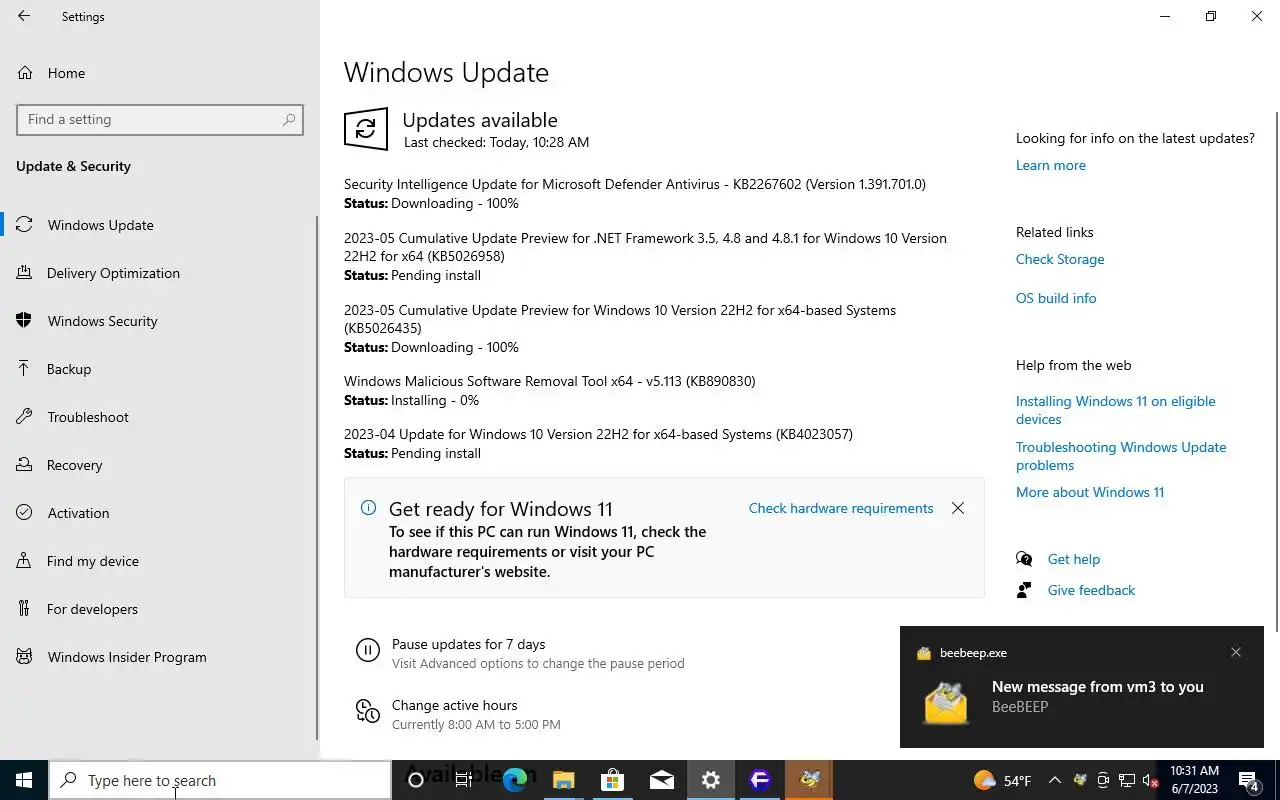Click the Change active hours clock icon
This screenshot has width=1280, height=800.
[368, 711]
